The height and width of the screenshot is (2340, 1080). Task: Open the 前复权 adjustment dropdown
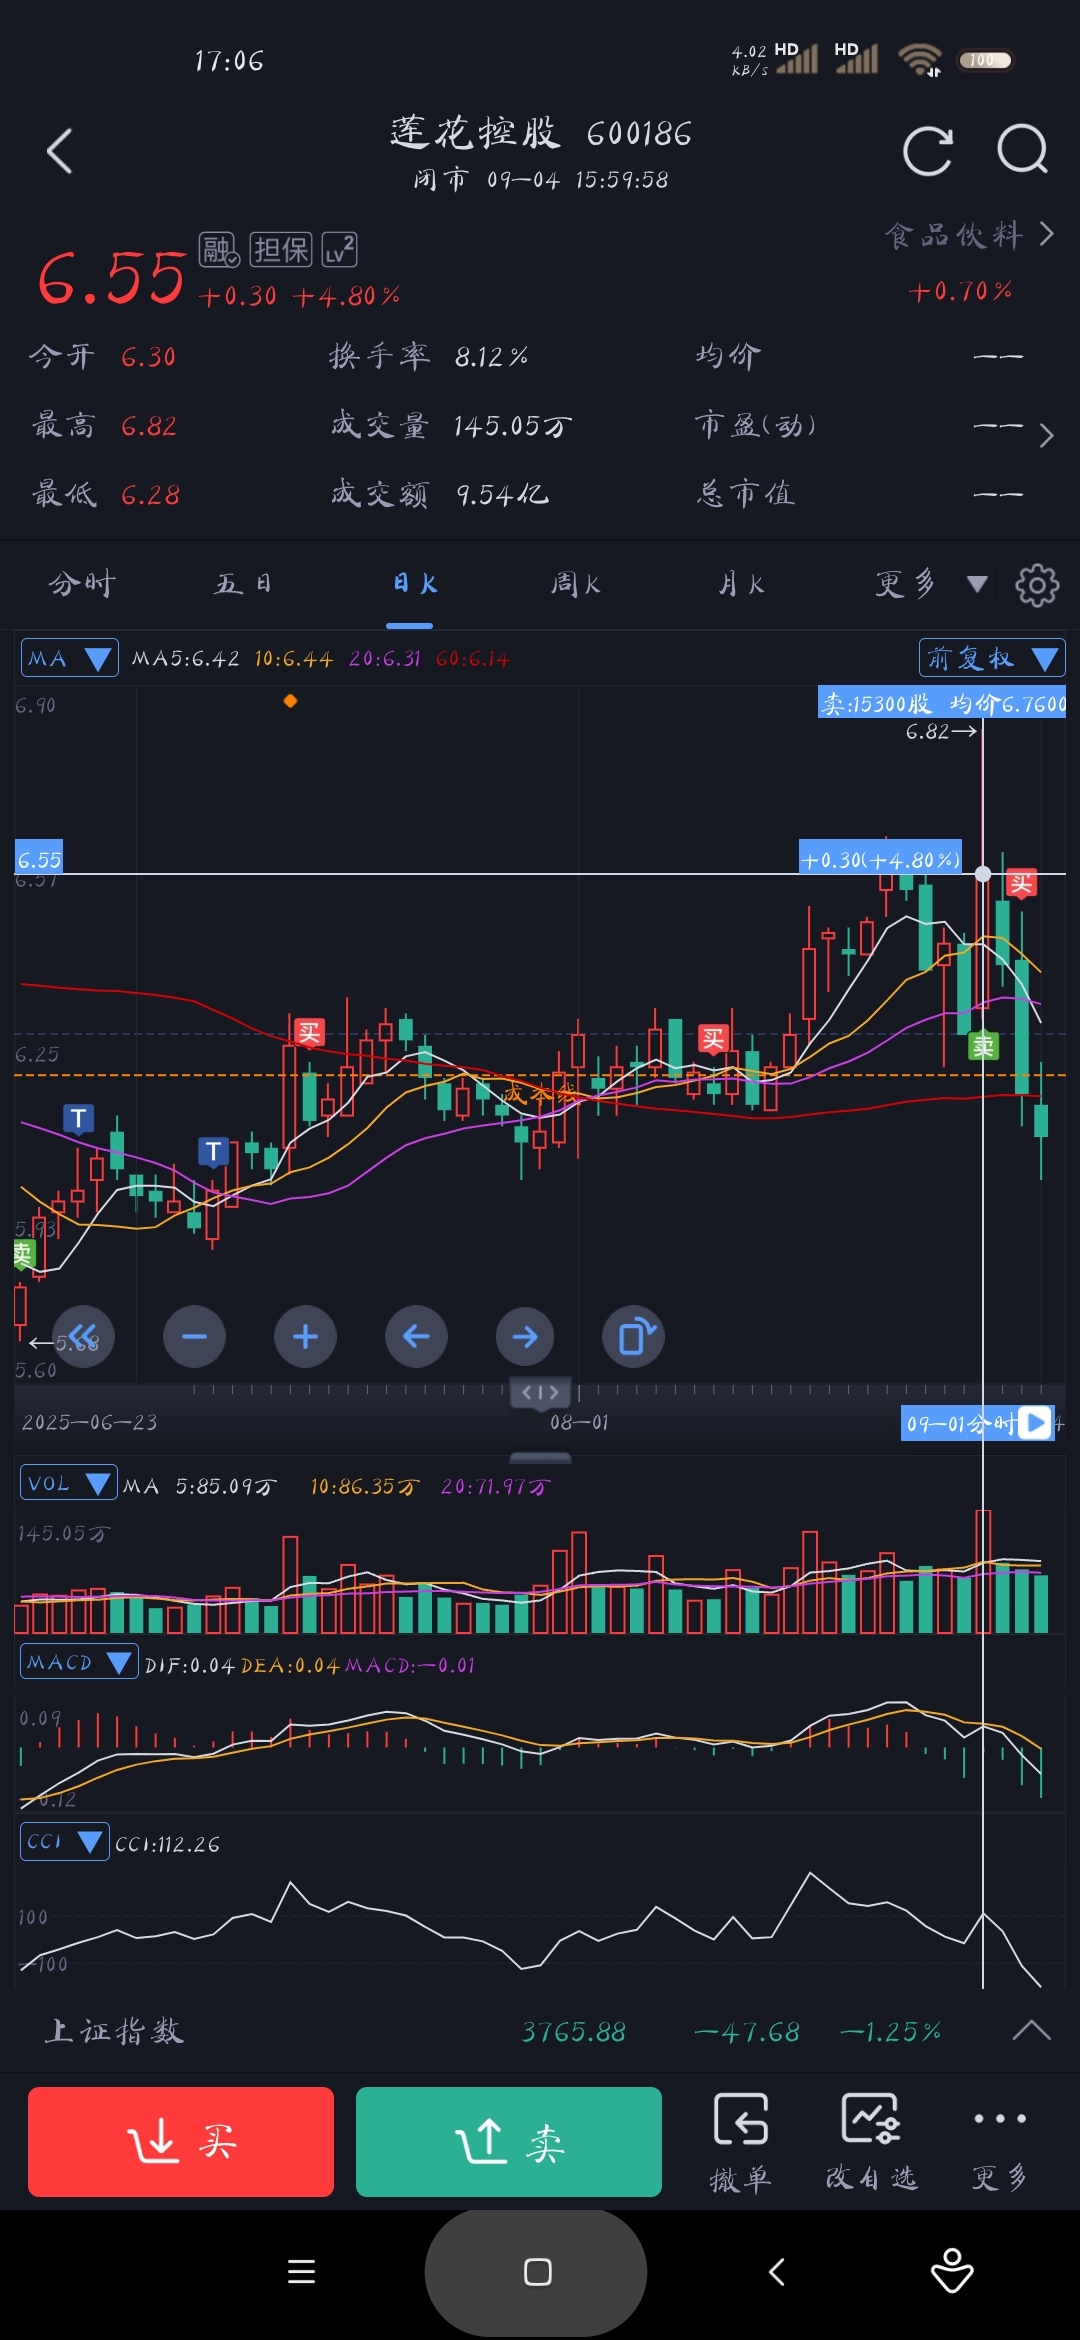tap(992, 658)
